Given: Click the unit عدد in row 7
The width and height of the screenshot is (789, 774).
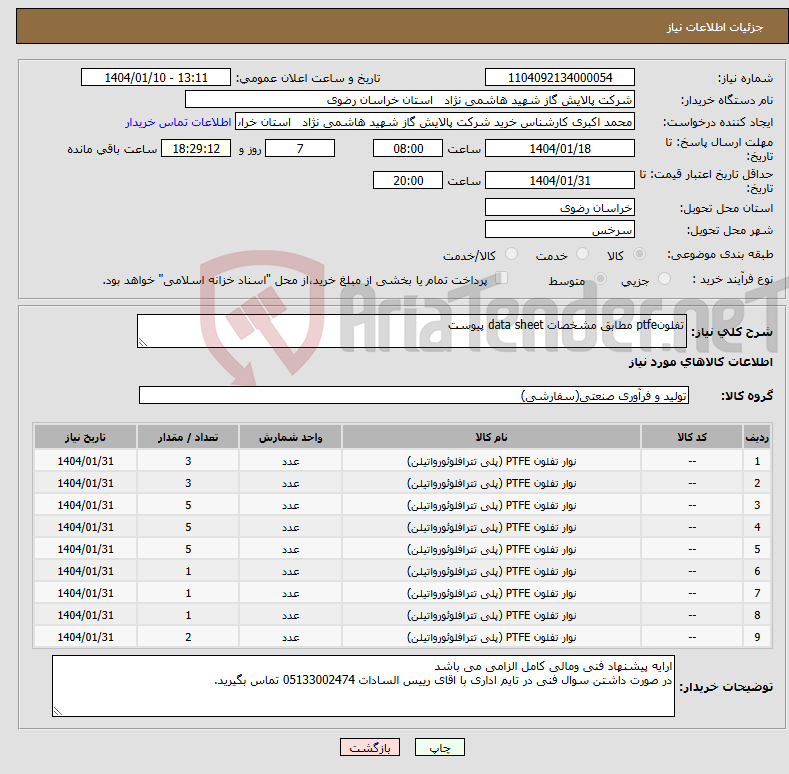Looking at the screenshot, I should point(290,594).
